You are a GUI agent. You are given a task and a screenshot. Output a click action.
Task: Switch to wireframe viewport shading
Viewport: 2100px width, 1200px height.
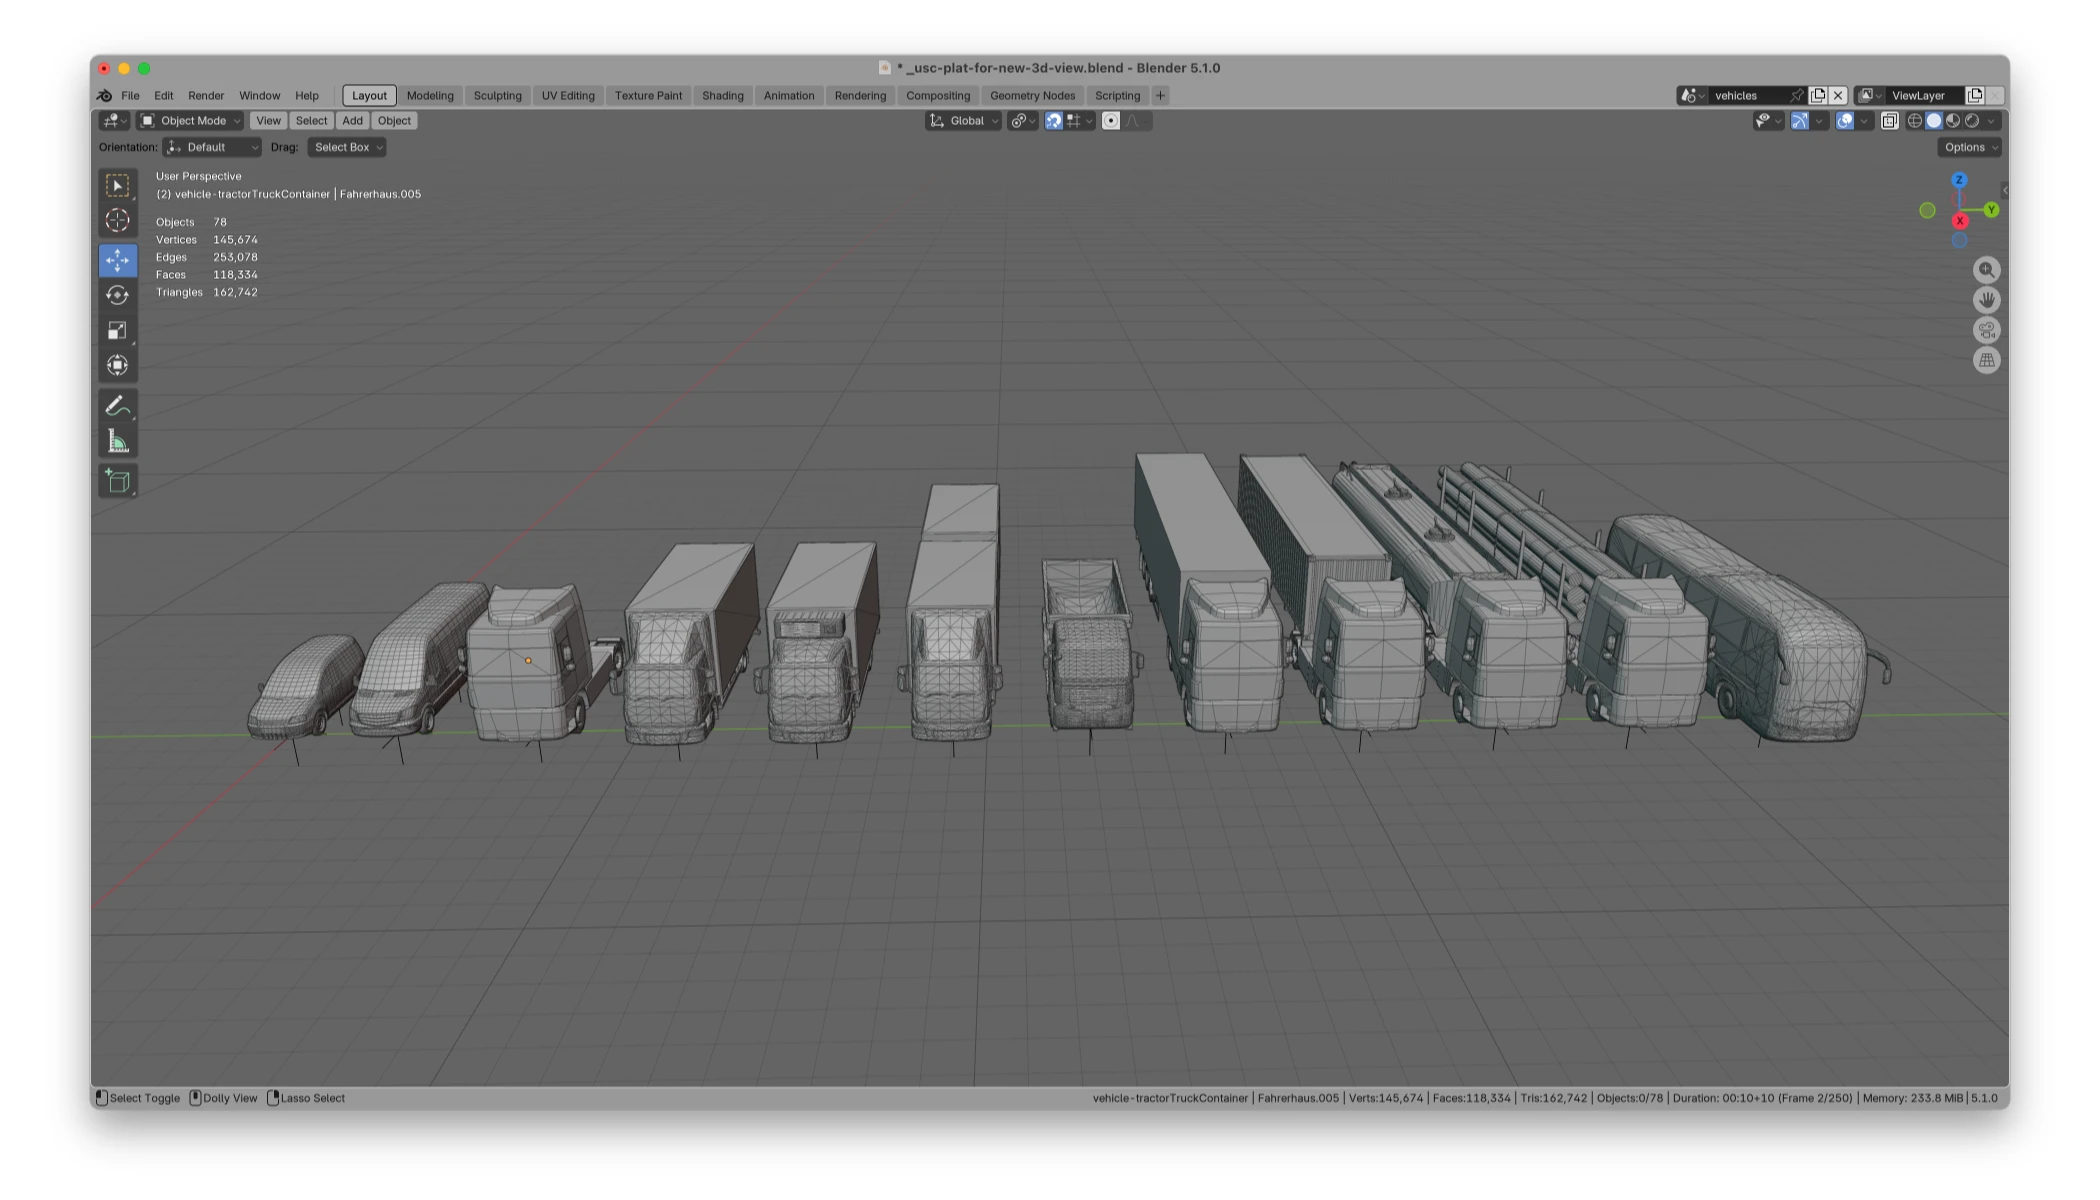pos(1914,121)
